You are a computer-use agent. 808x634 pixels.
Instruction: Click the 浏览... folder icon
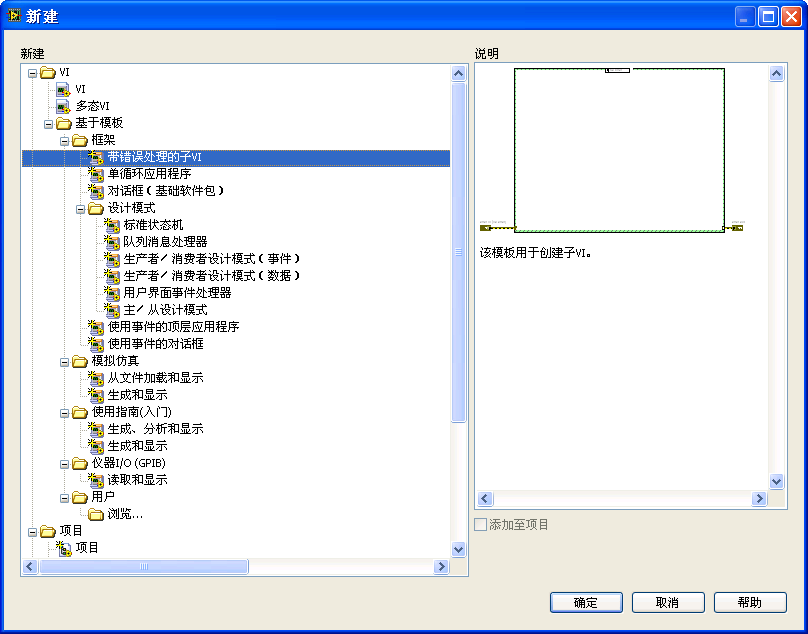click(96, 514)
